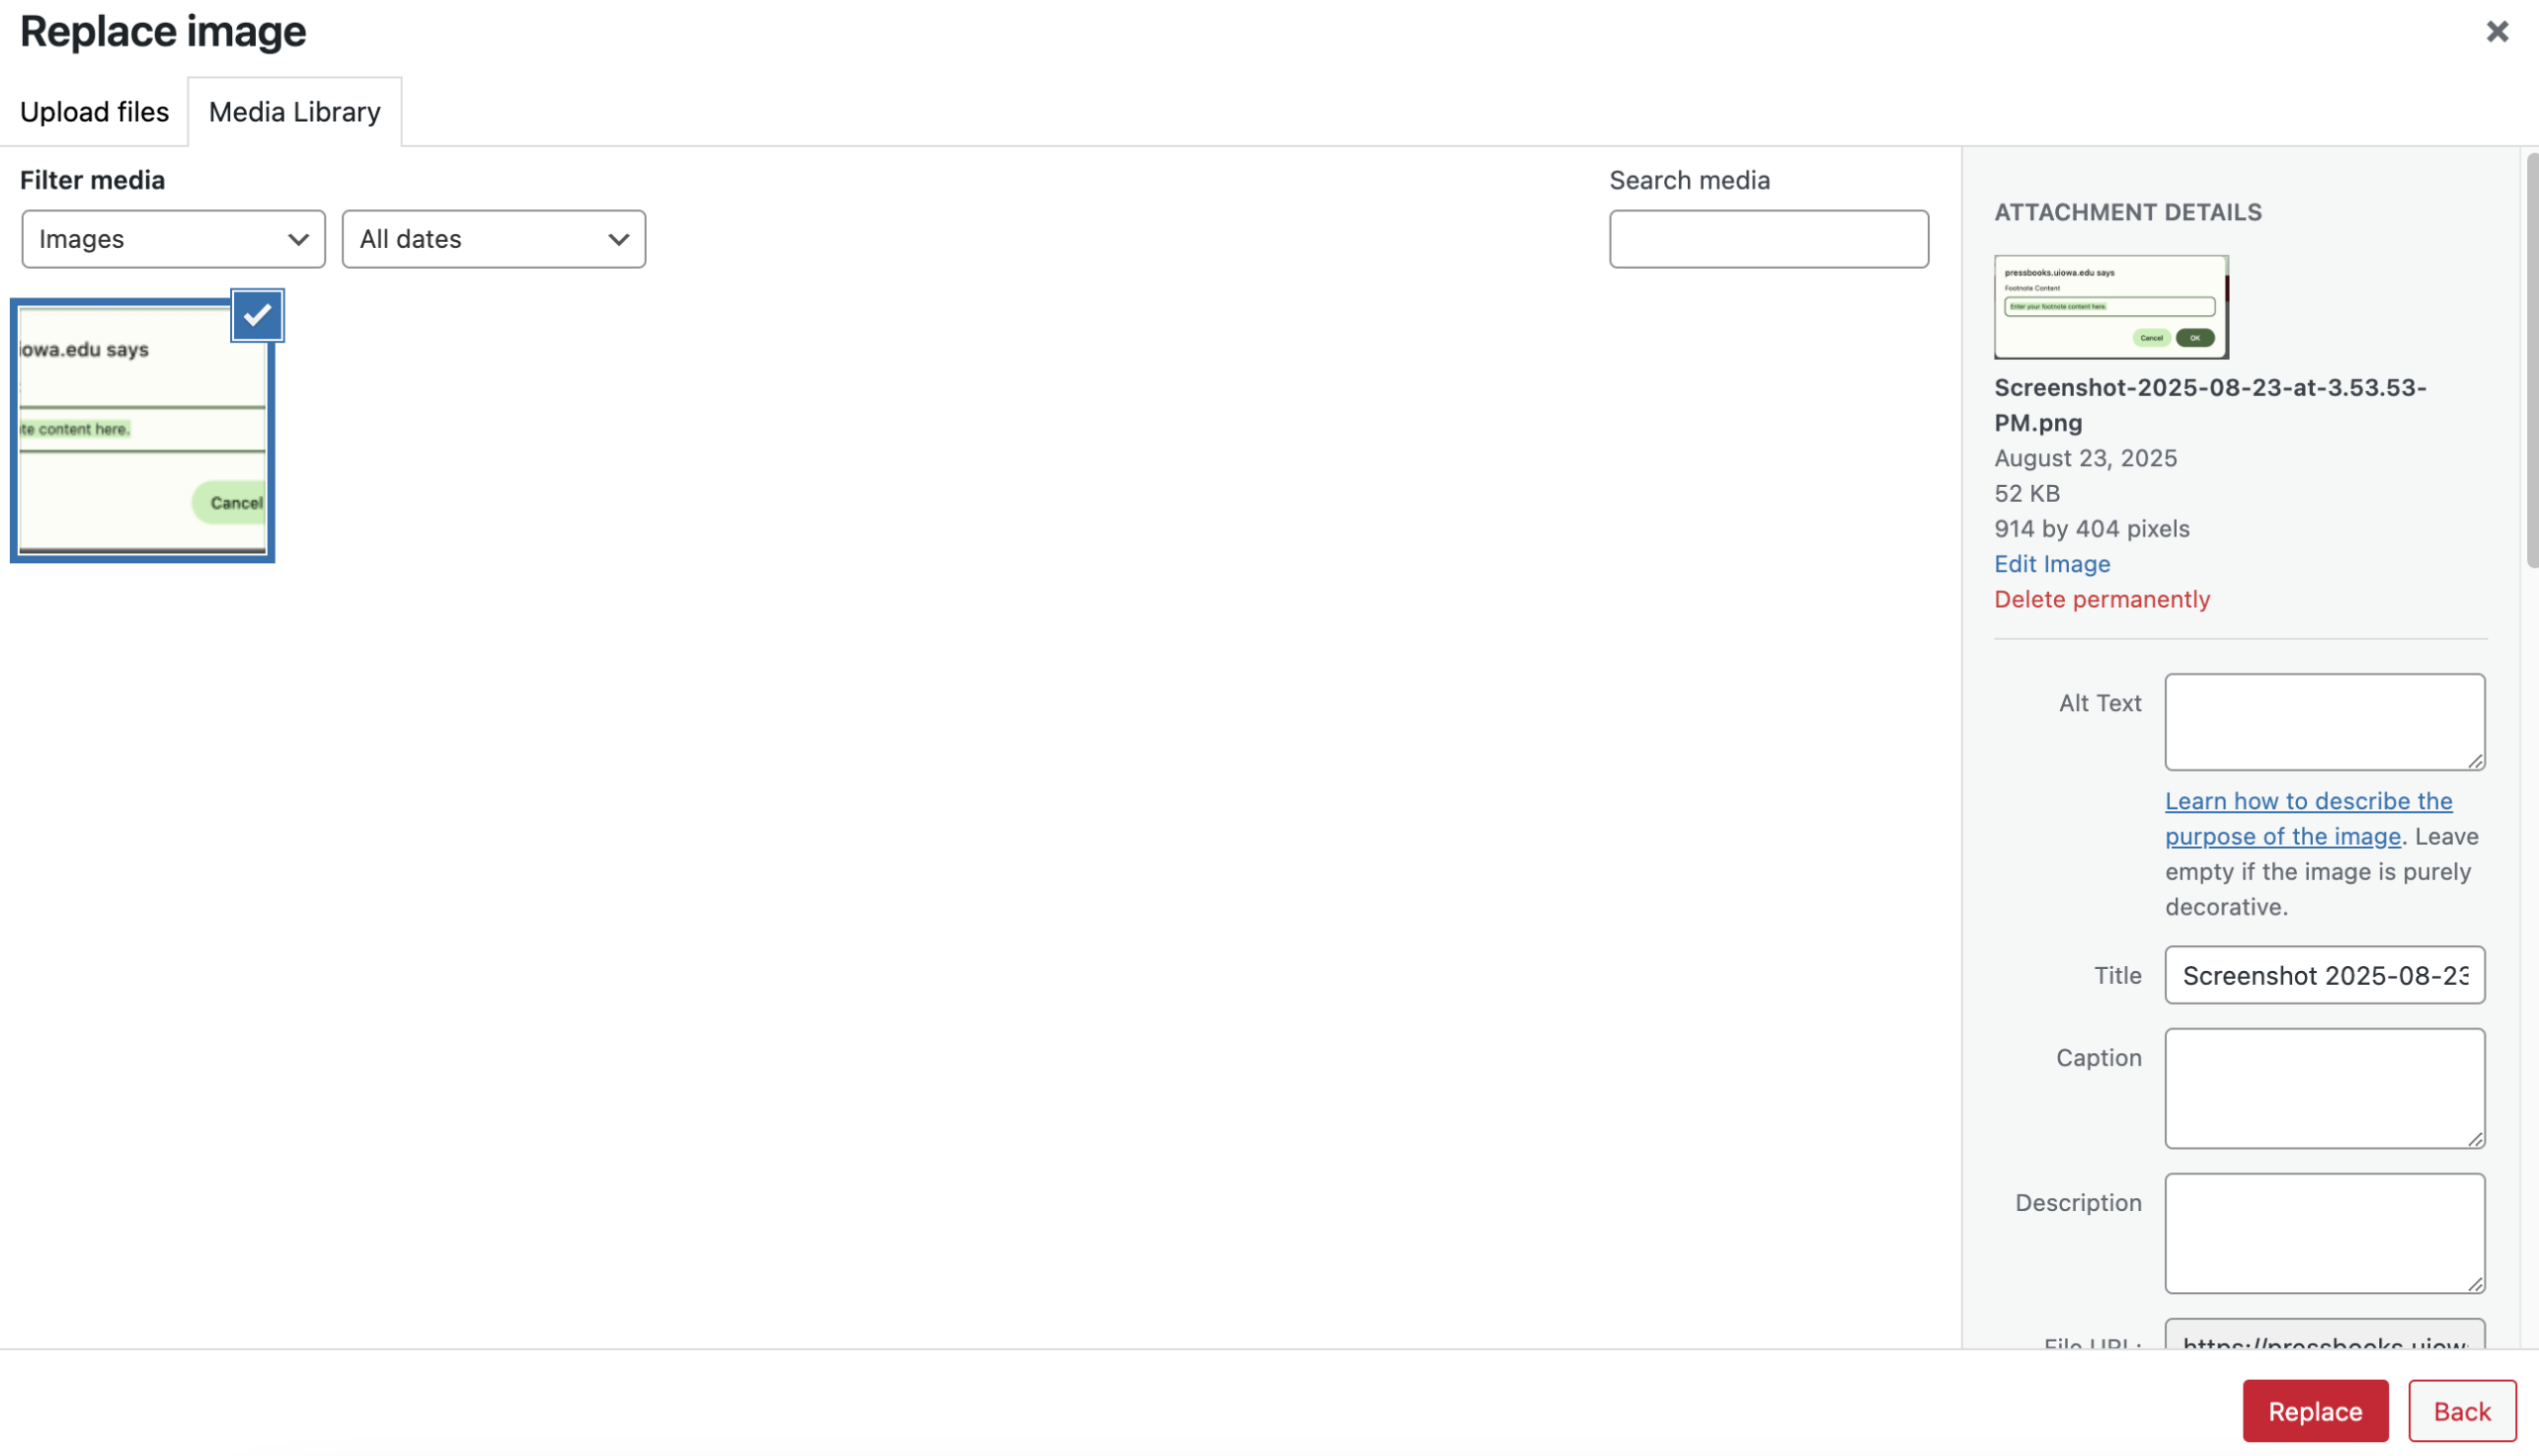This screenshot has width=2539, height=1456.
Task: Click inside the Caption textarea
Action: 2323,1088
